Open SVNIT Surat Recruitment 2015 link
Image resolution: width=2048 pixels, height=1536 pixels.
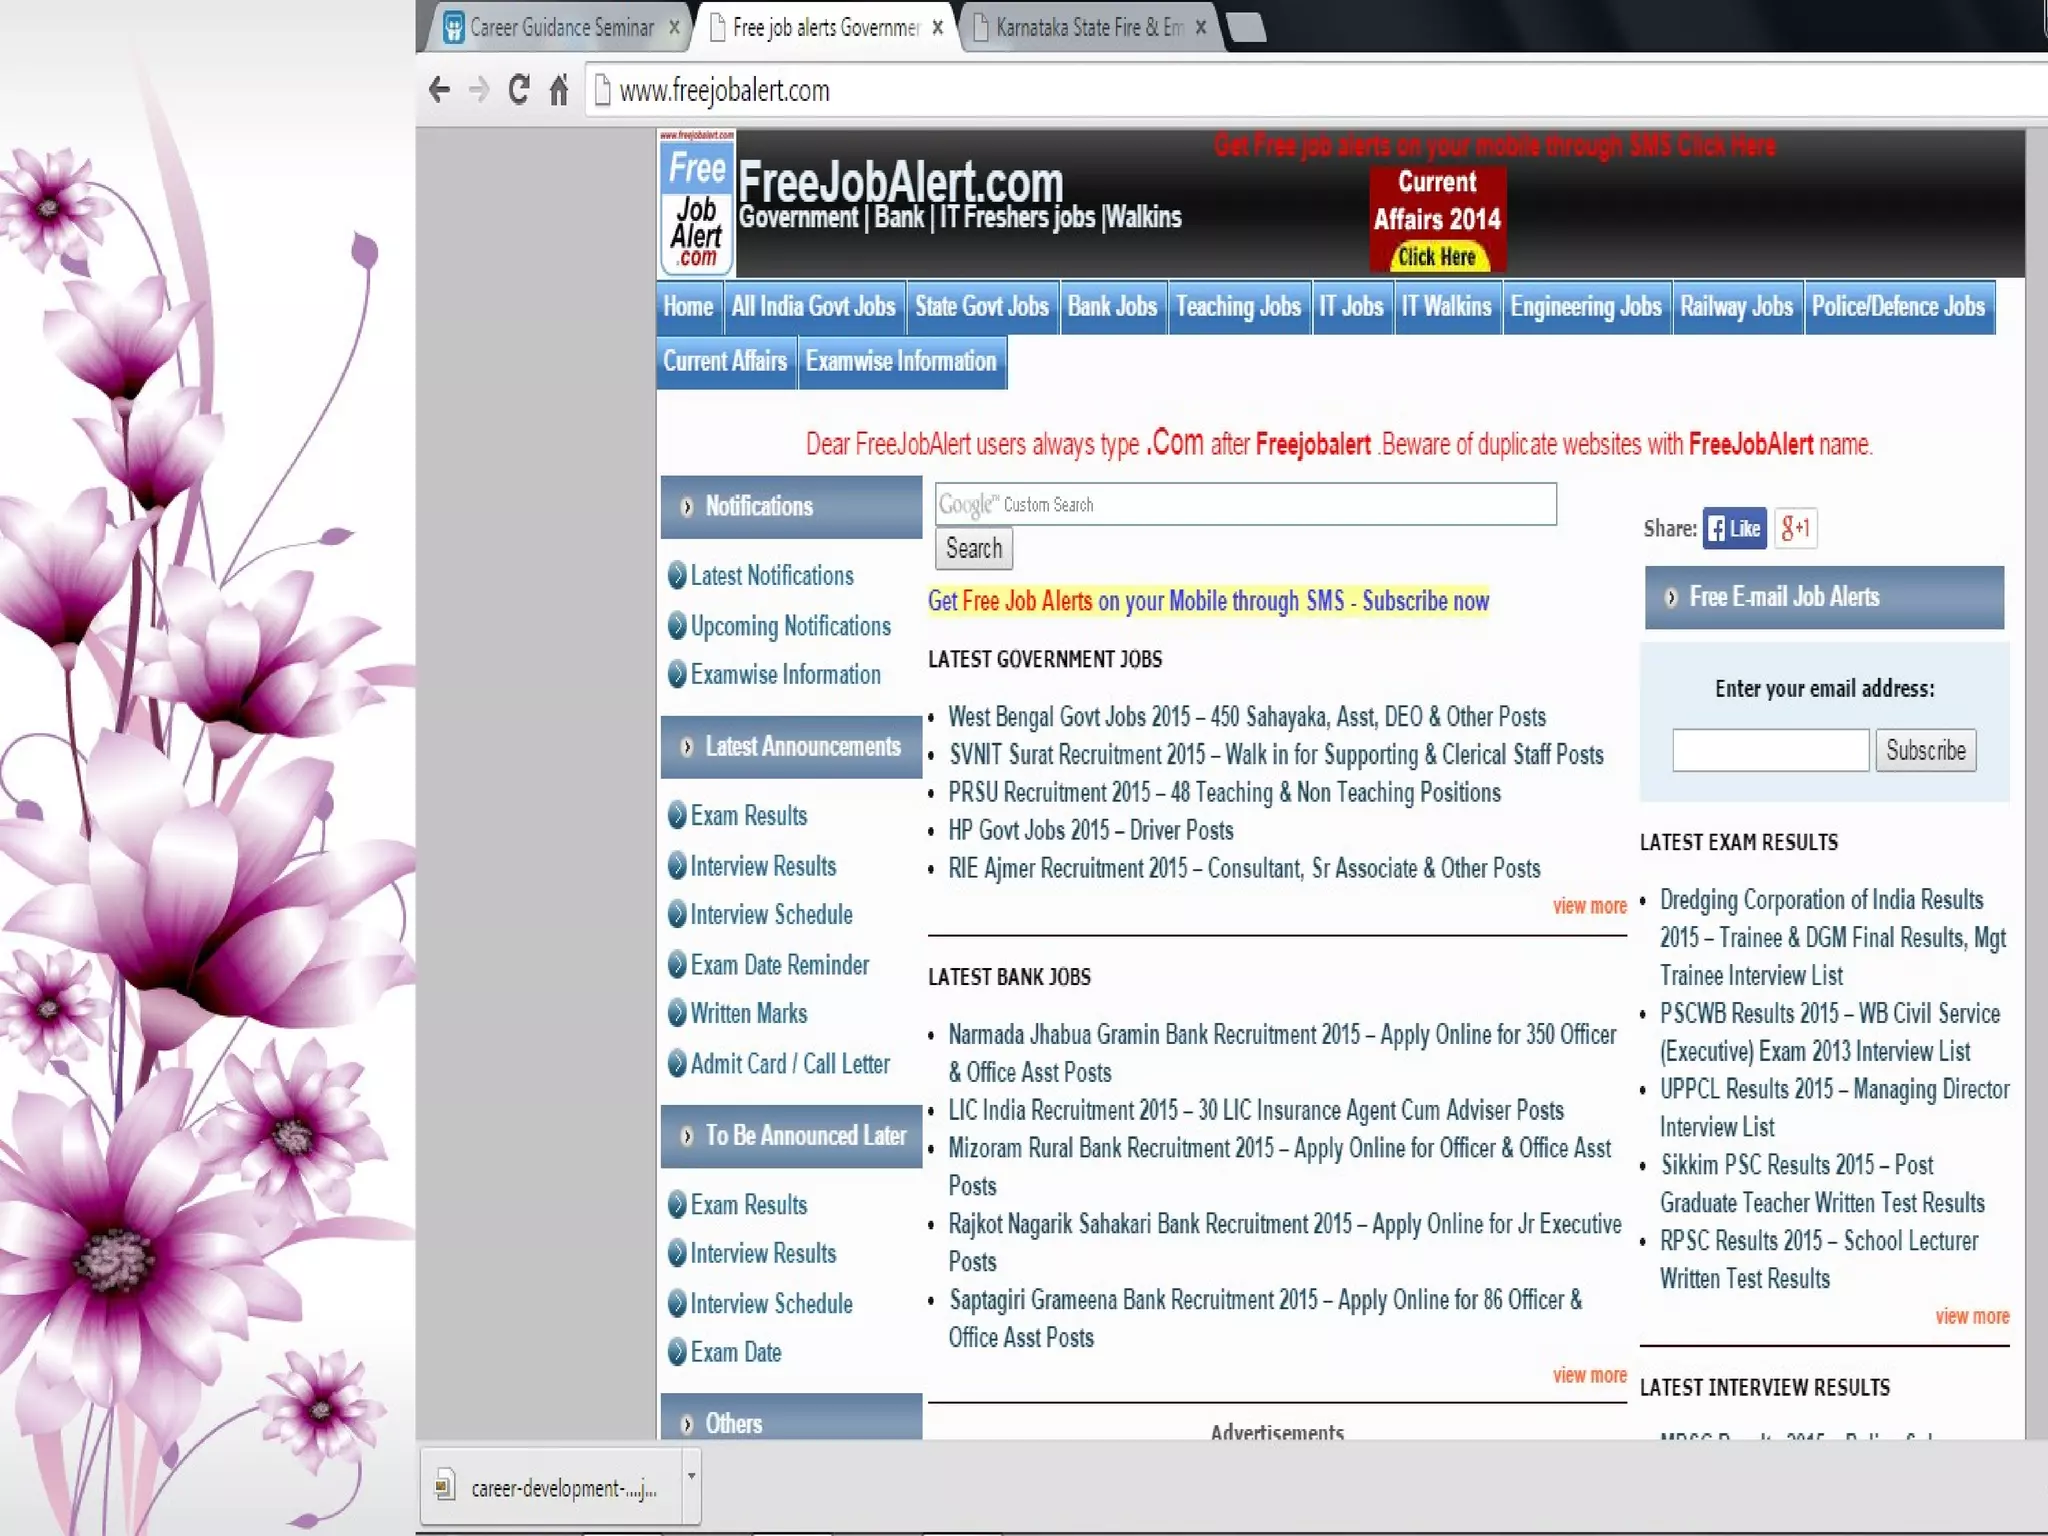click(1276, 755)
